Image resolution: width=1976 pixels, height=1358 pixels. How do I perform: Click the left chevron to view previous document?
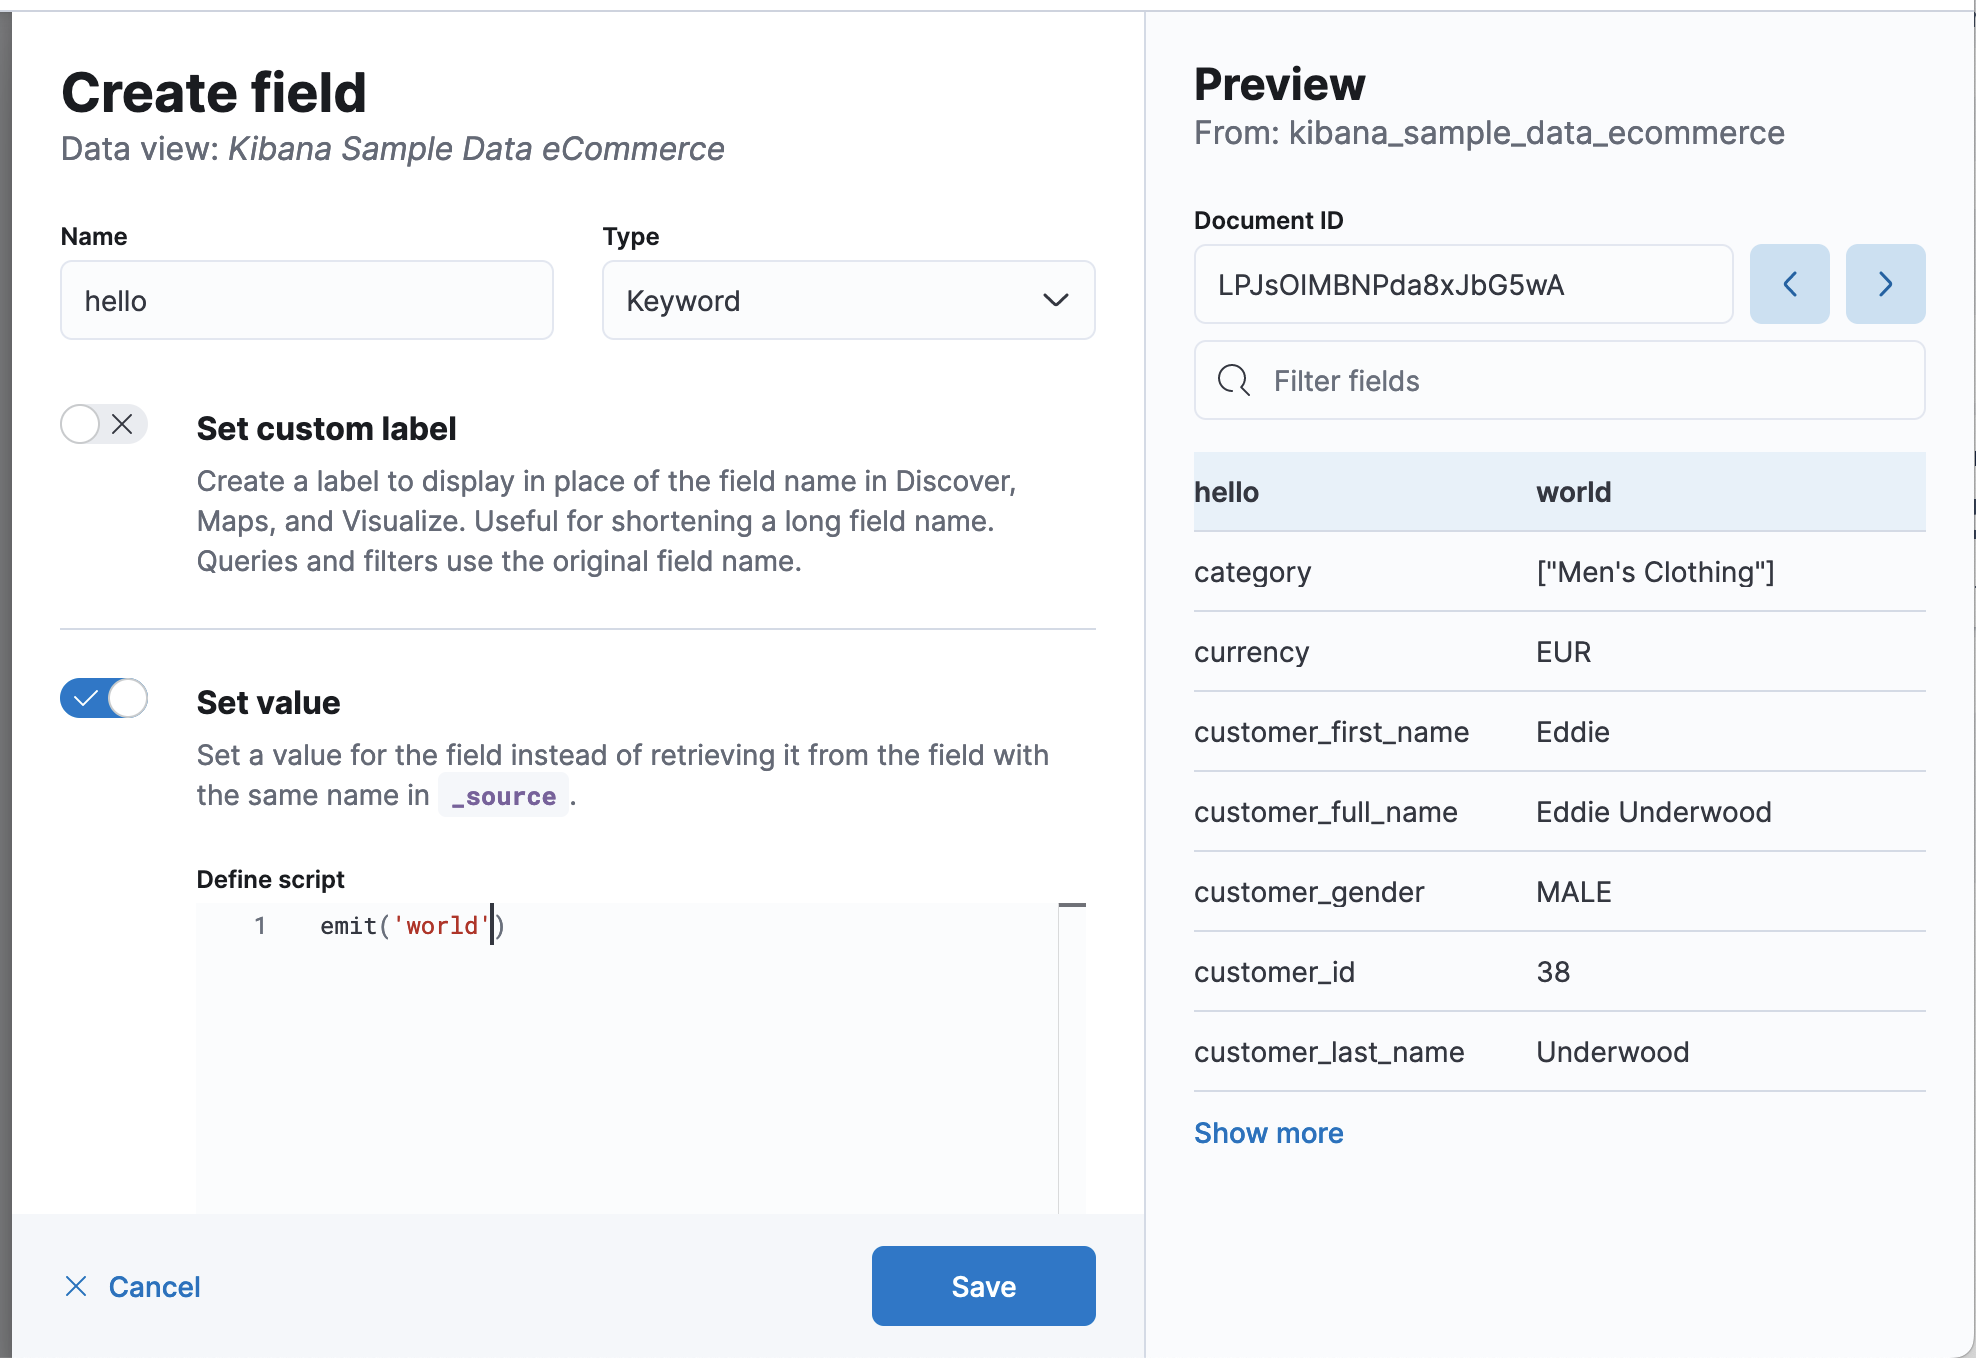point(1789,284)
